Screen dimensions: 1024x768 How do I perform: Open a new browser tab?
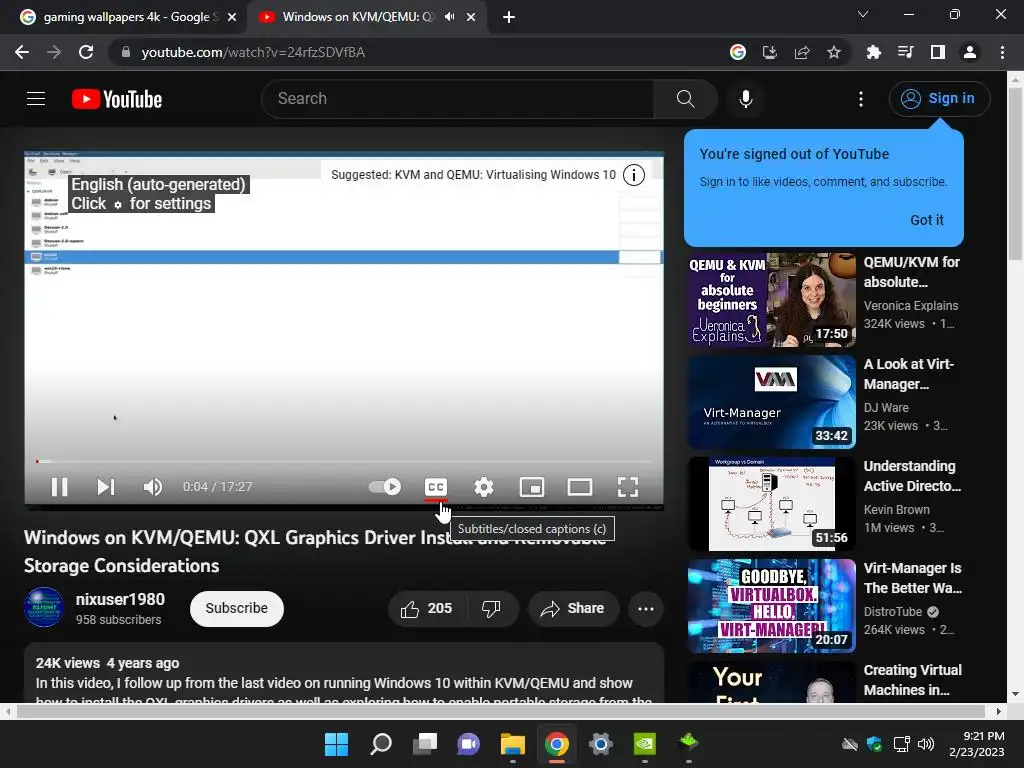[x=509, y=17]
